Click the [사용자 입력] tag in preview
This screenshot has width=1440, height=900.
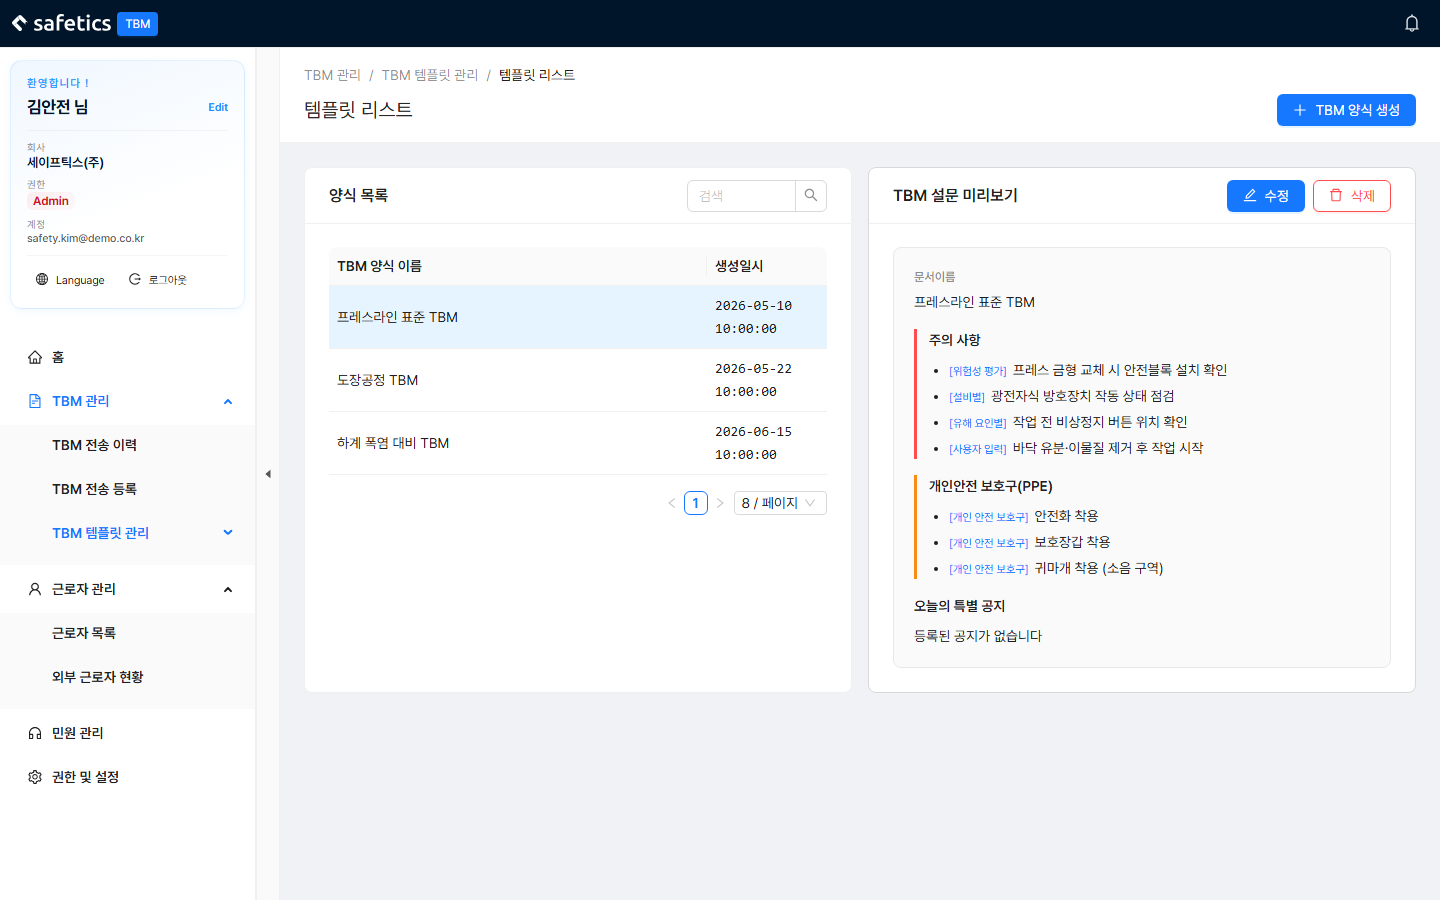978,449
